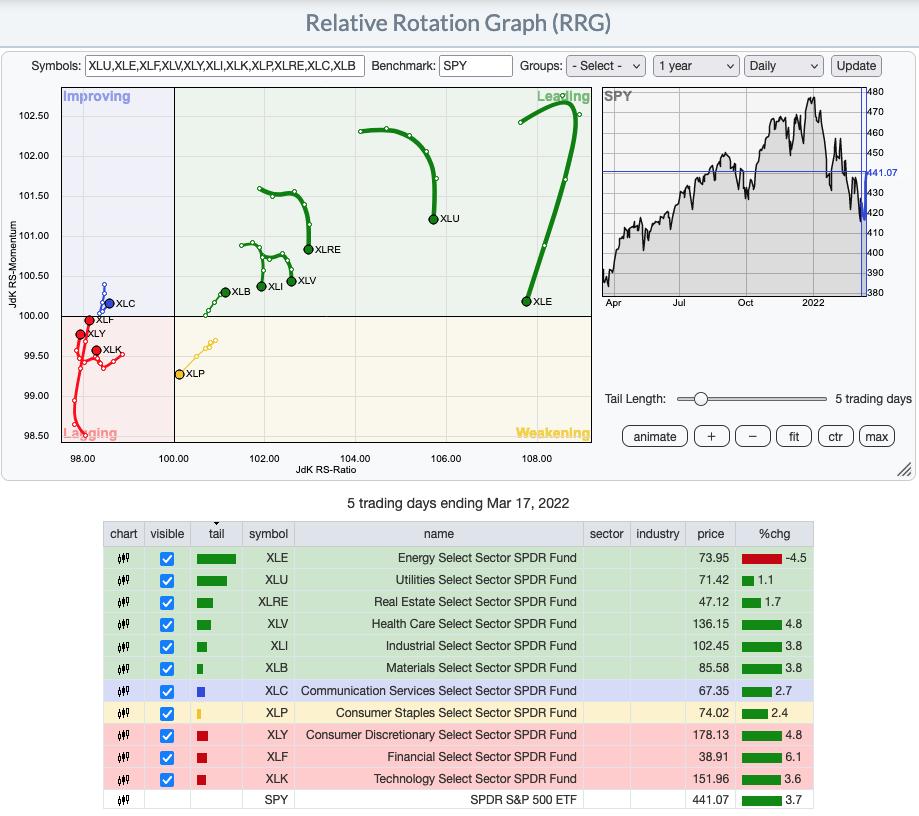The width and height of the screenshot is (919, 816).
Task: Click the Update button
Action: pyautogui.click(x=856, y=66)
